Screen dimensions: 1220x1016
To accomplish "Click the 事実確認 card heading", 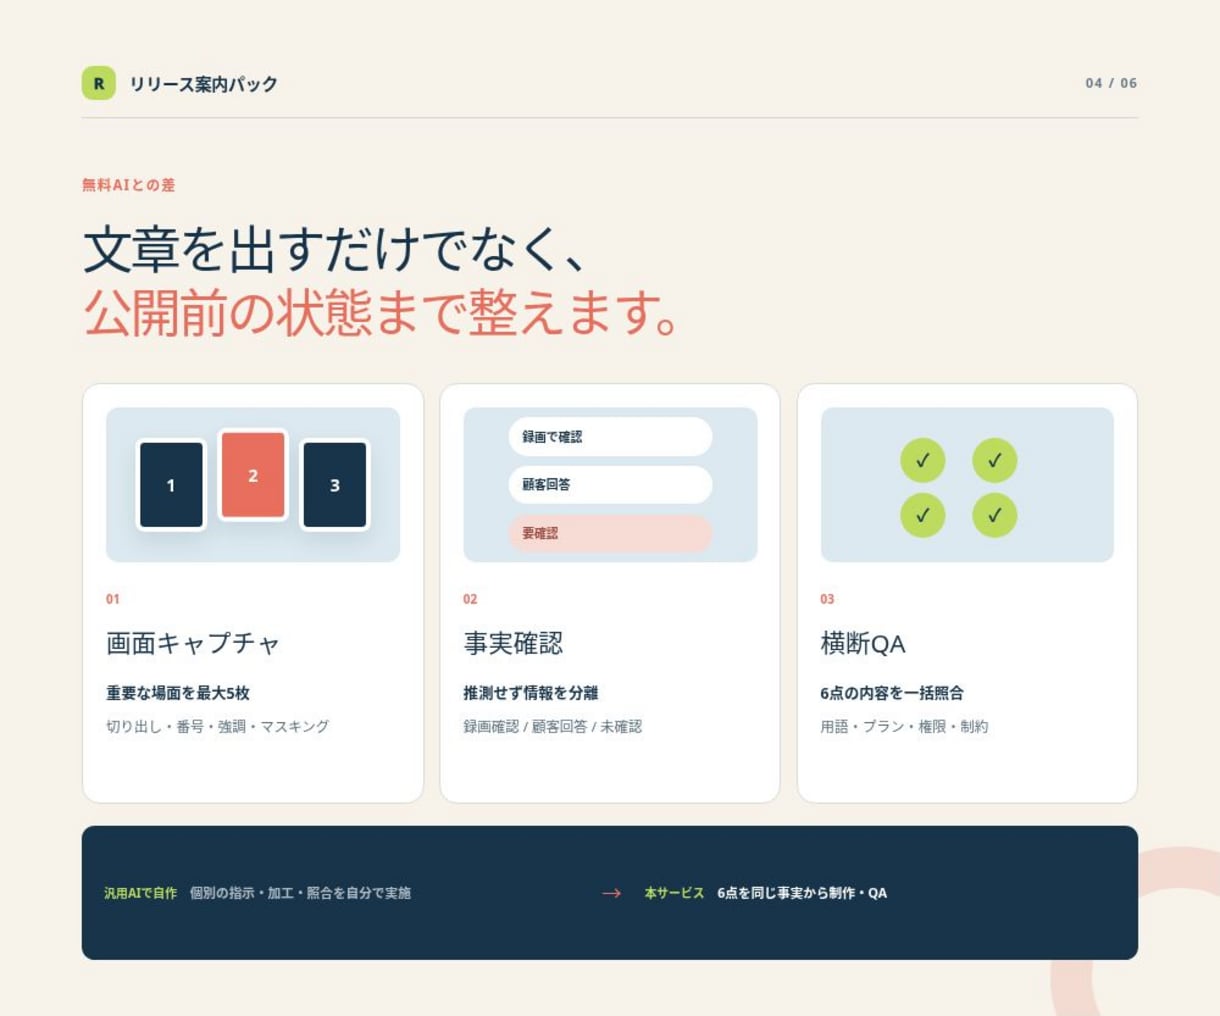I will click(x=513, y=643).
